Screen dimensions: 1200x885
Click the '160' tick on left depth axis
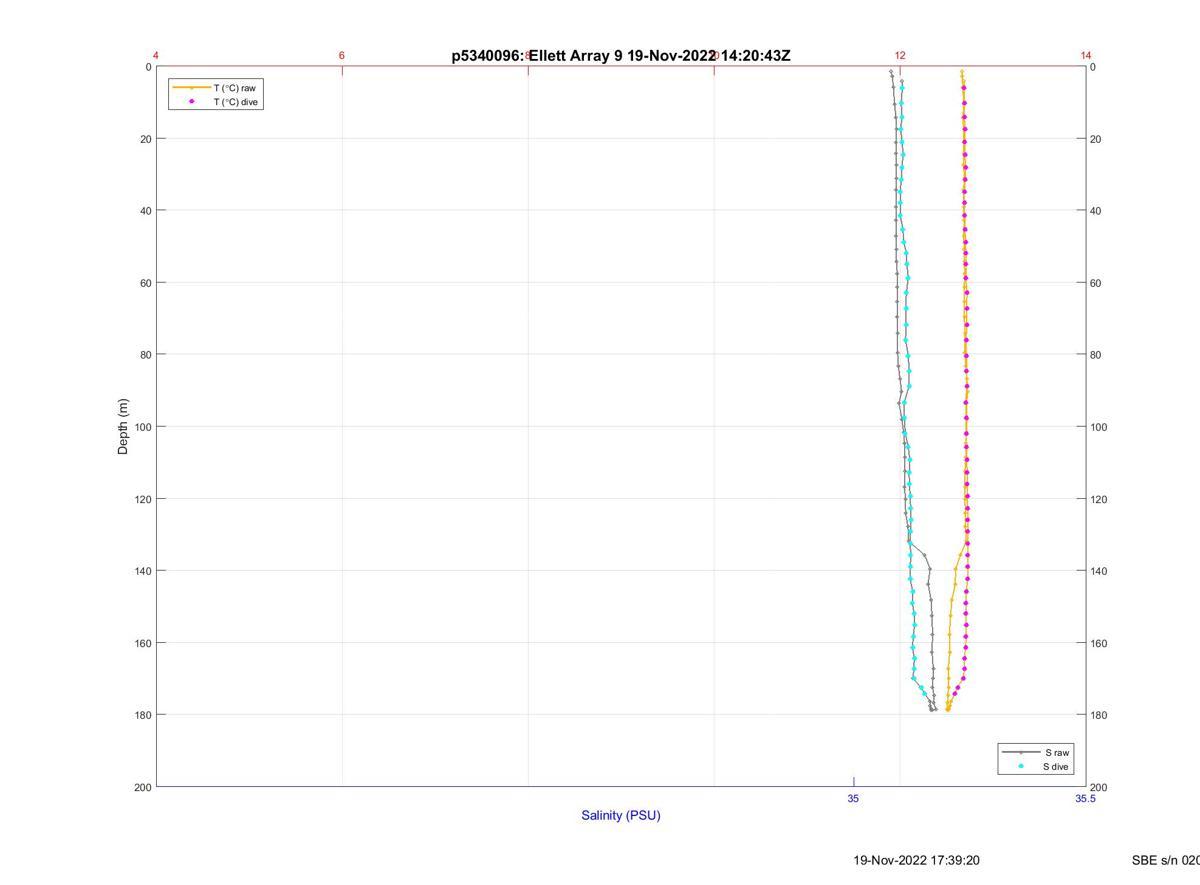coord(142,643)
